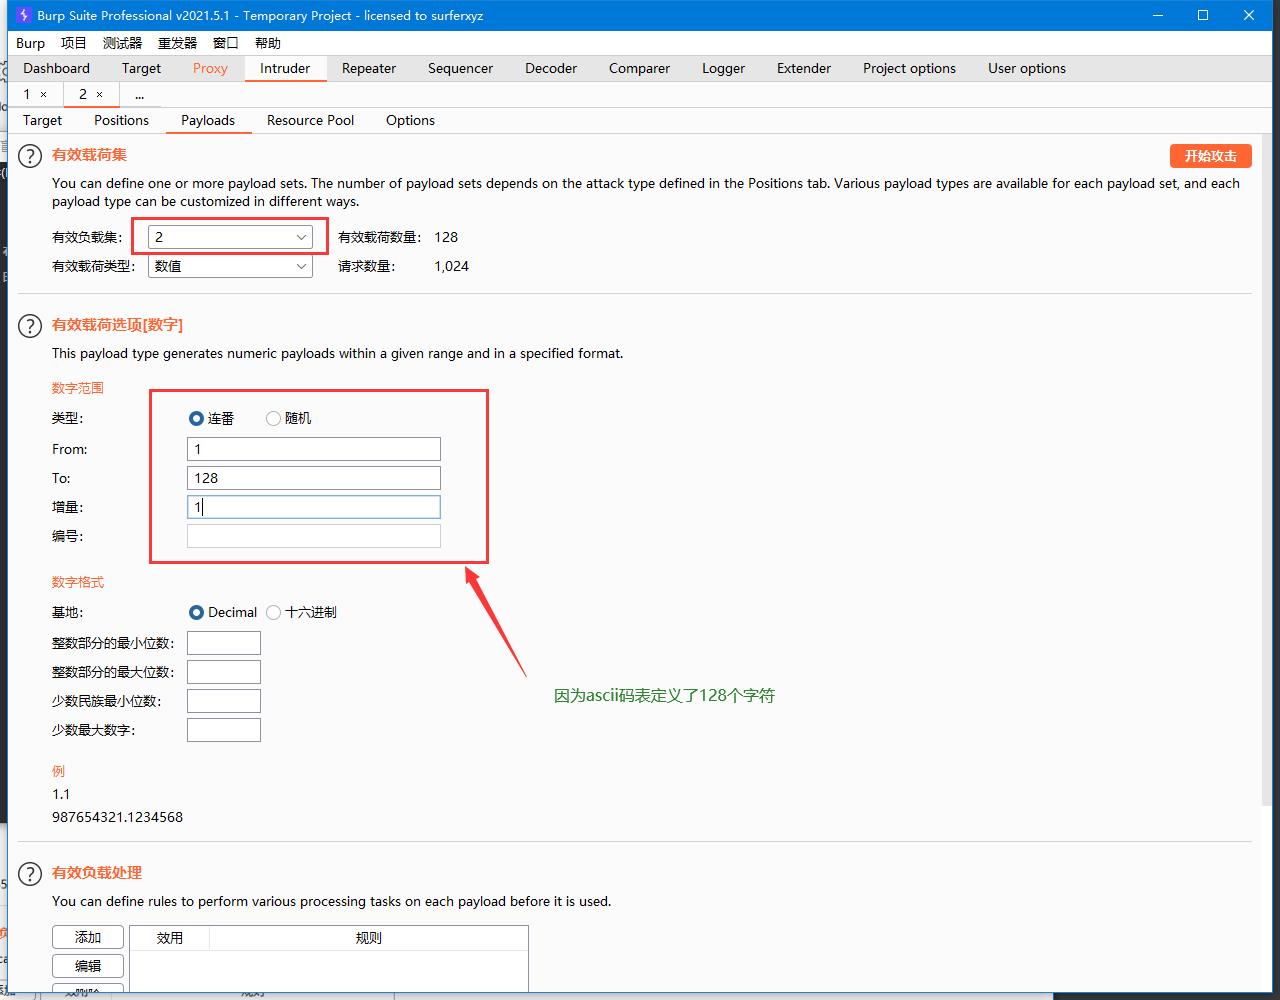
Task: Click the Burp Suite logo icon in title bar
Action: pos(24,15)
